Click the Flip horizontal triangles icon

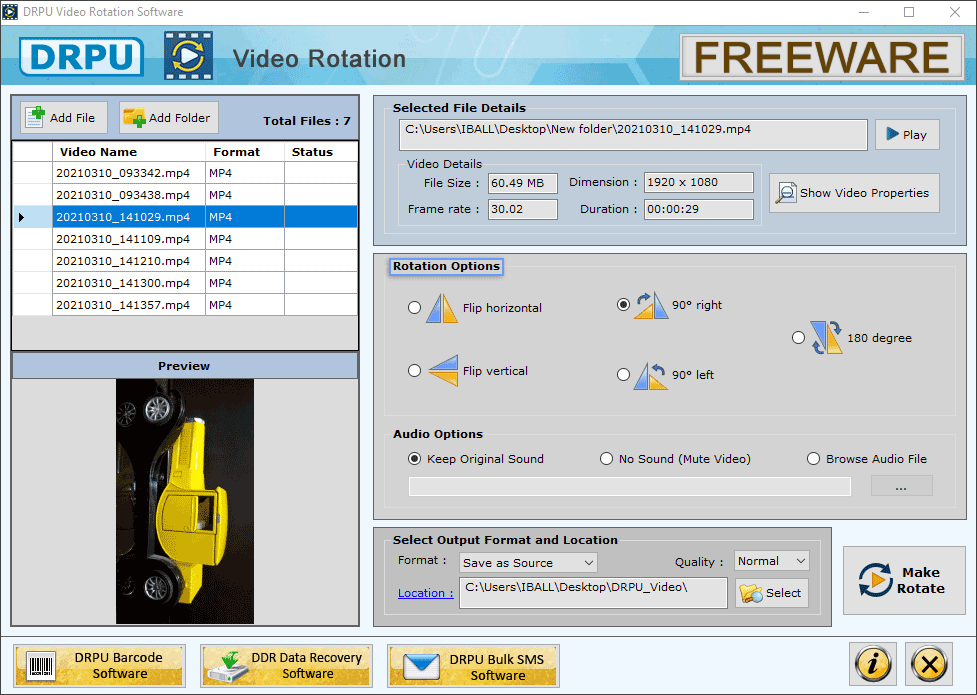[x=442, y=308]
